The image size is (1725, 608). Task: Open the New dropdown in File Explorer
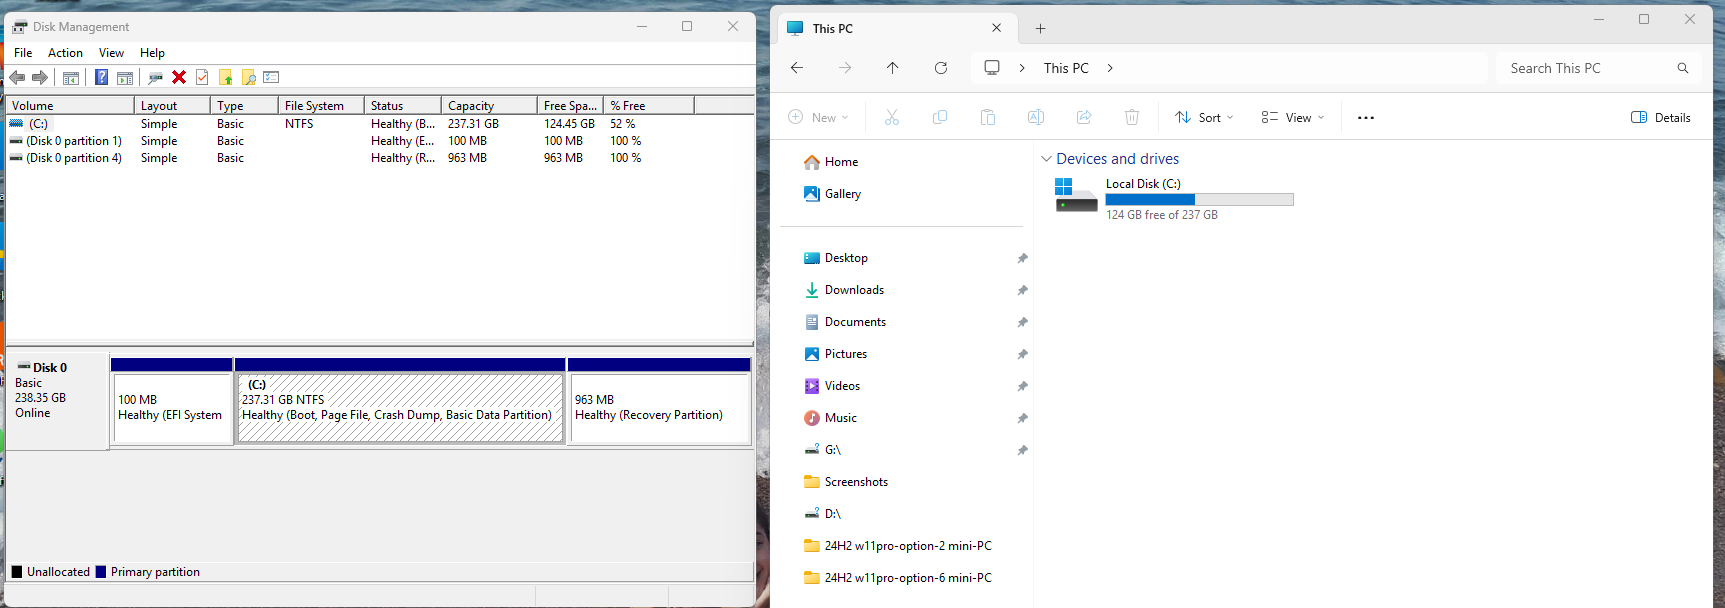tap(819, 117)
